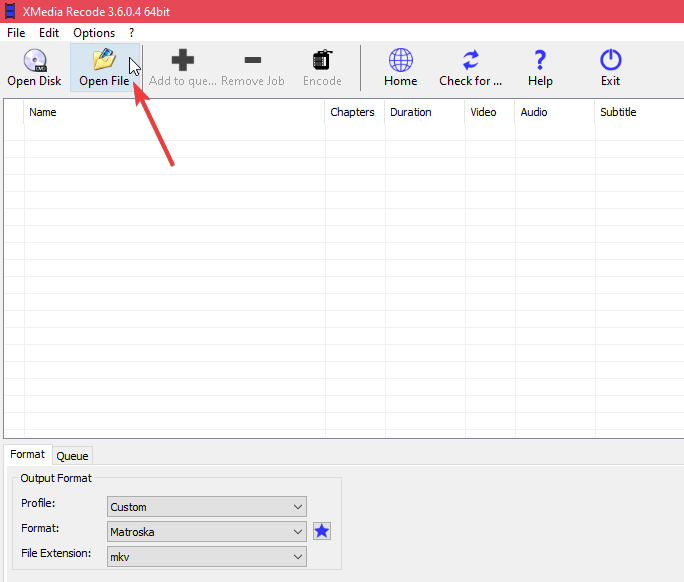The width and height of the screenshot is (684, 582).
Task: Click the Output Format group title
Action: [56, 478]
